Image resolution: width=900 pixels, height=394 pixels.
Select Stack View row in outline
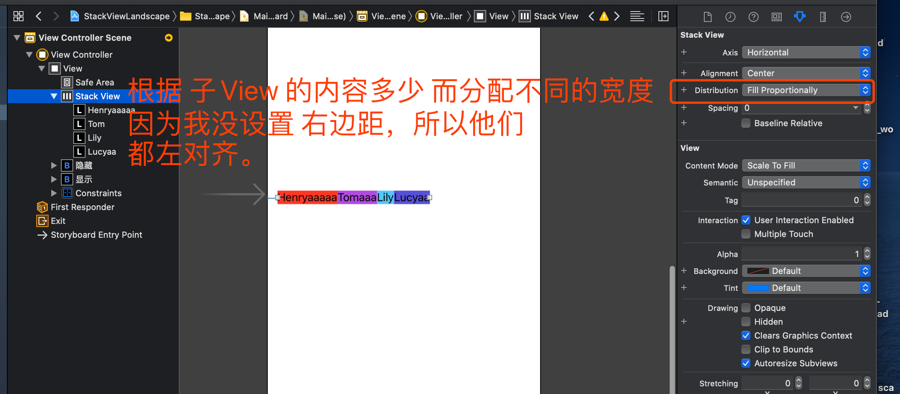coord(94,96)
